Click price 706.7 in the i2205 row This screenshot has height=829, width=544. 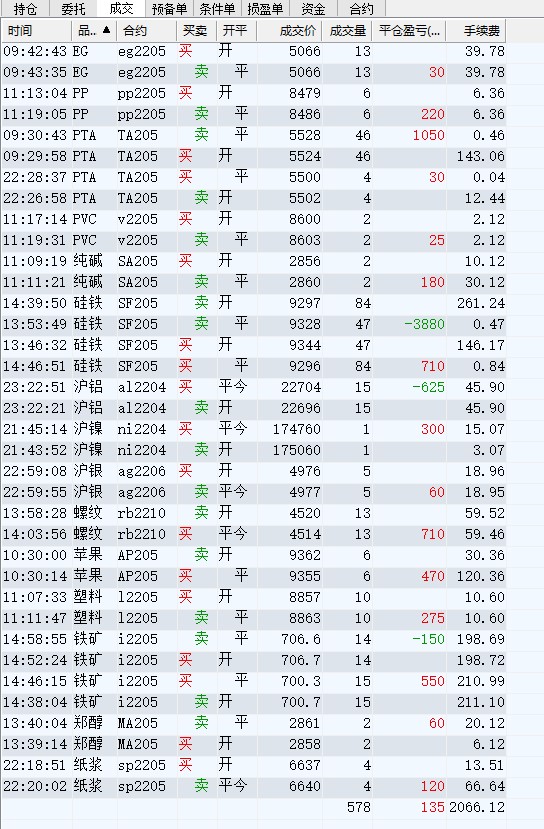[x=301, y=660]
